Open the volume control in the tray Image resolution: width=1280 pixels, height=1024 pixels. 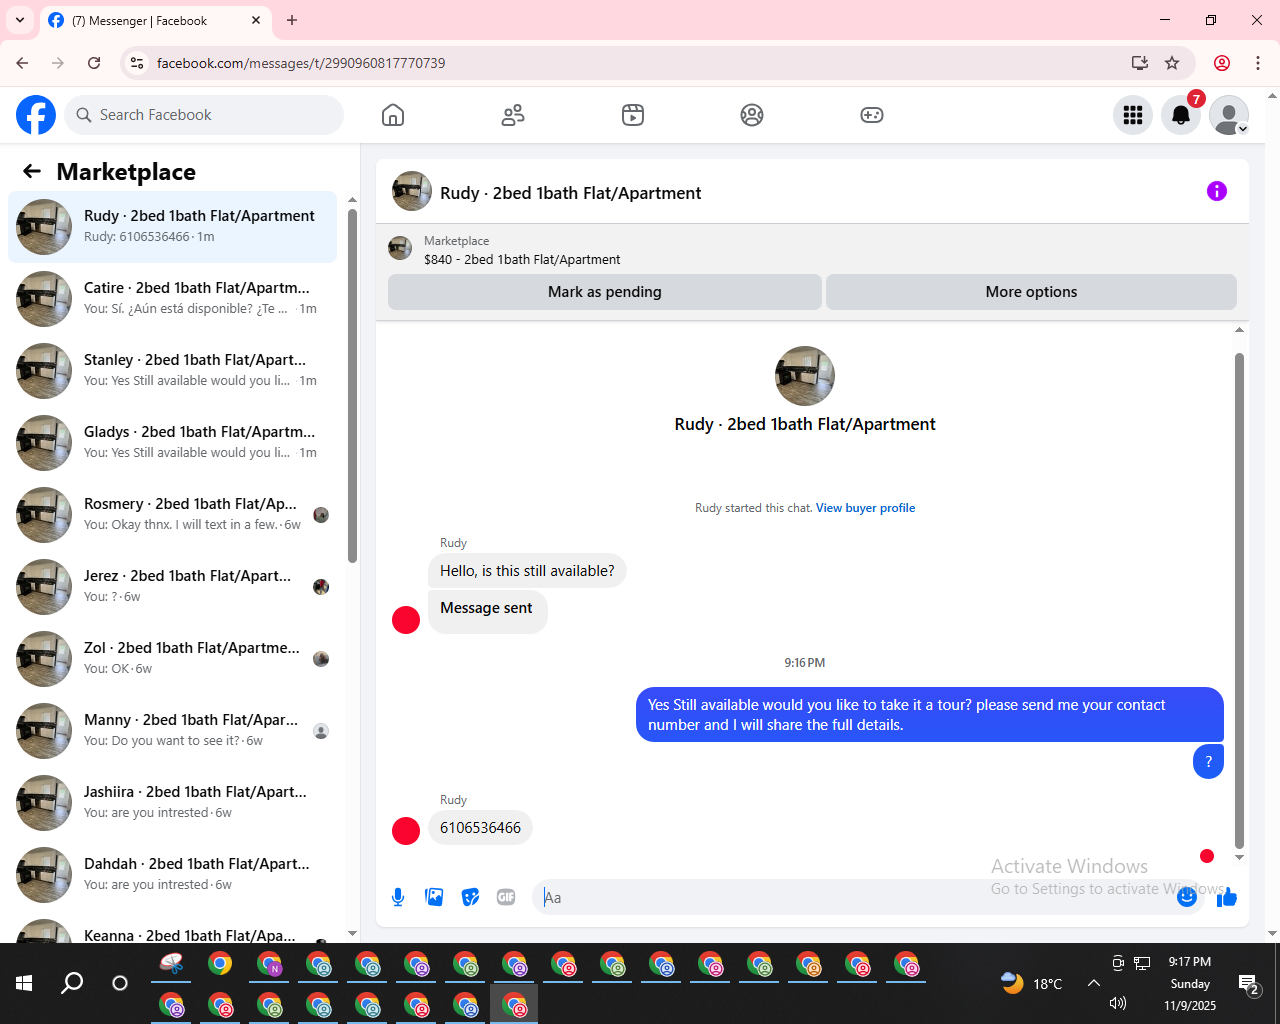click(1118, 1003)
